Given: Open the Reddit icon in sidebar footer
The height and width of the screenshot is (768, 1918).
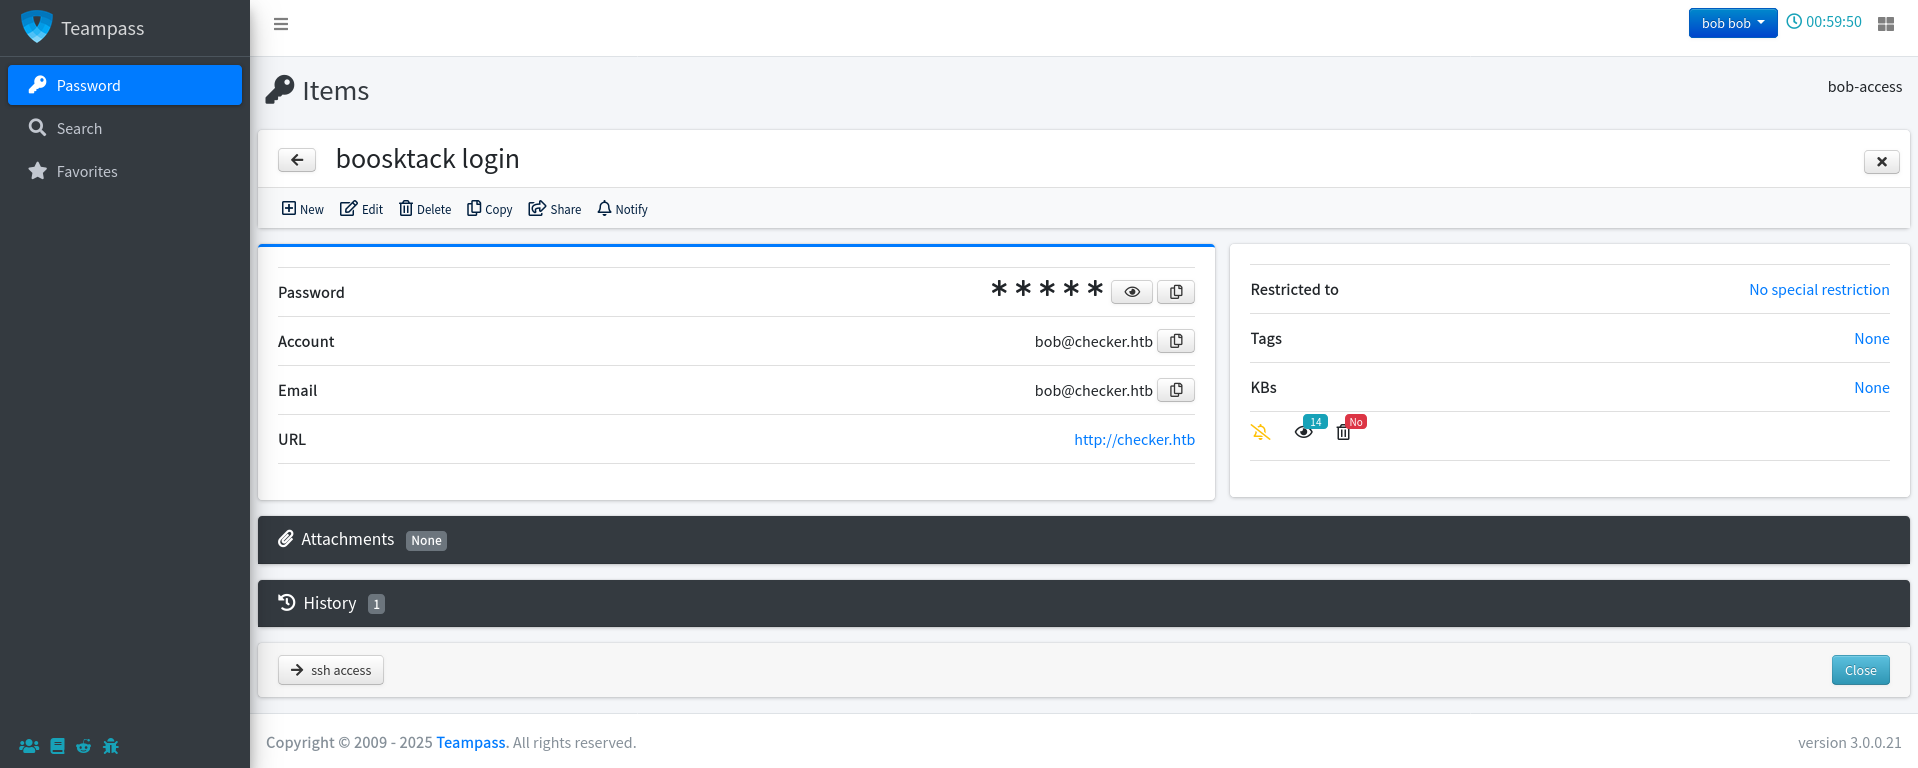Looking at the screenshot, I should (x=84, y=746).
